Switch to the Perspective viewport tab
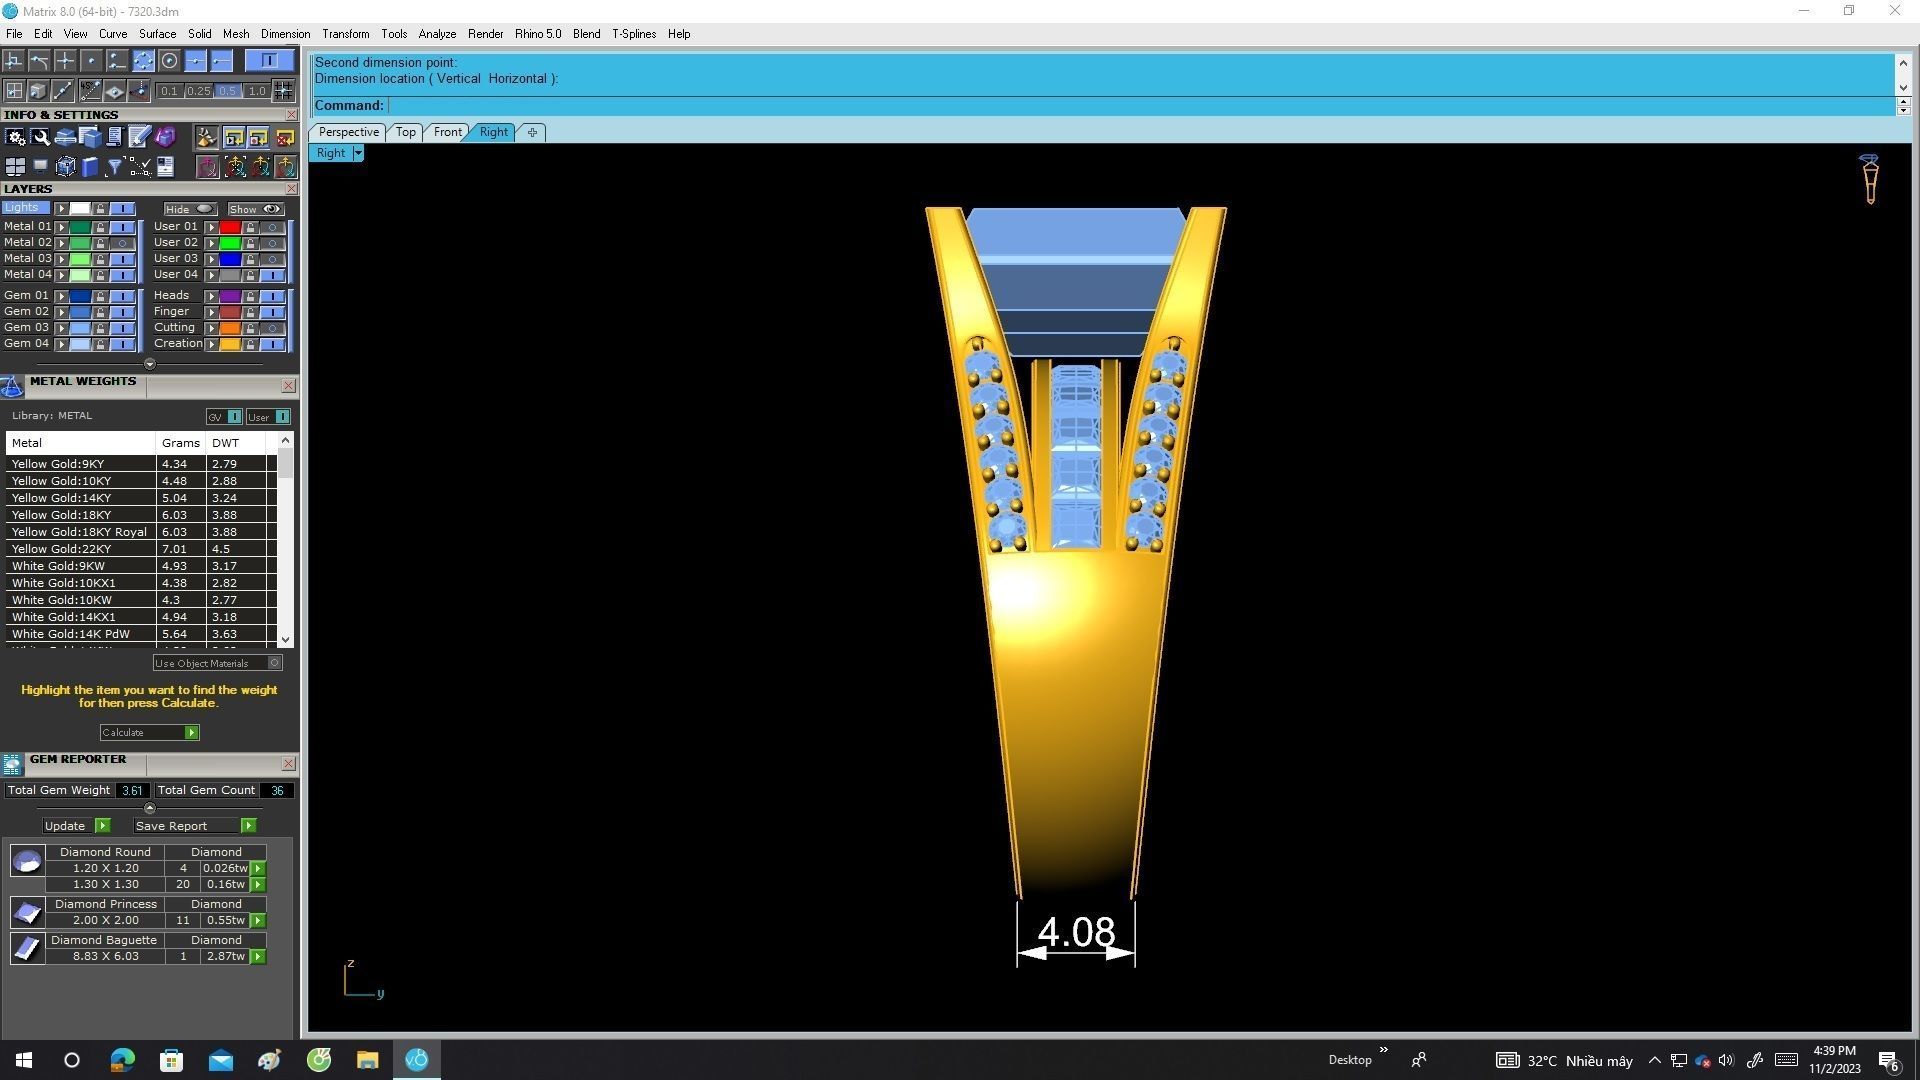The width and height of the screenshot is (1920, 1080). [x=348, y=132]
